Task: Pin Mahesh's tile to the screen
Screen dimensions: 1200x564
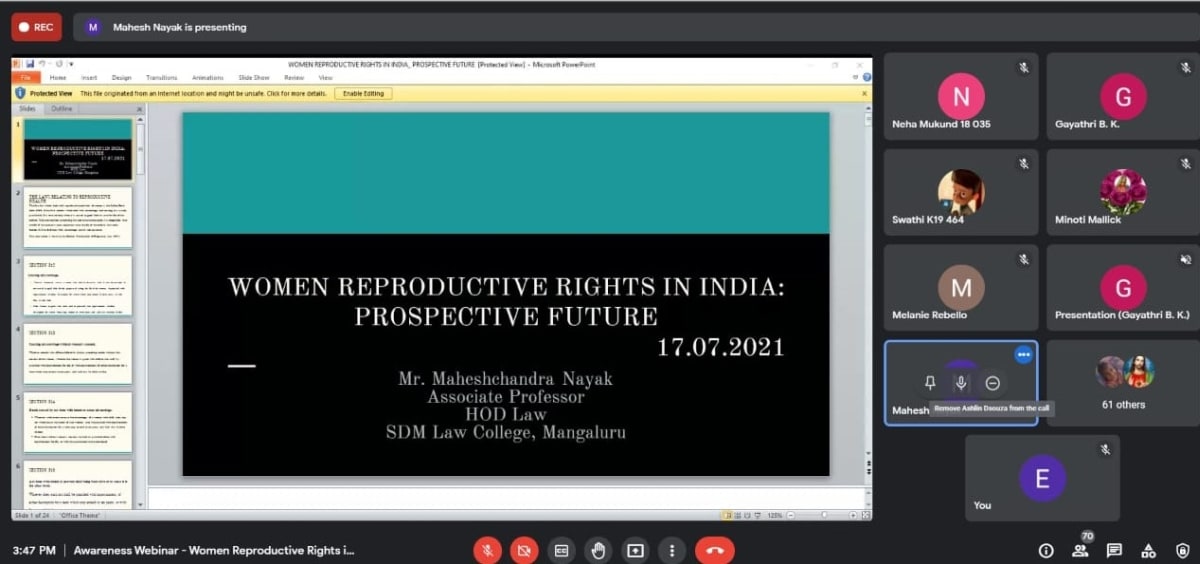Action: pyautogui.click(x=930, y=383)
